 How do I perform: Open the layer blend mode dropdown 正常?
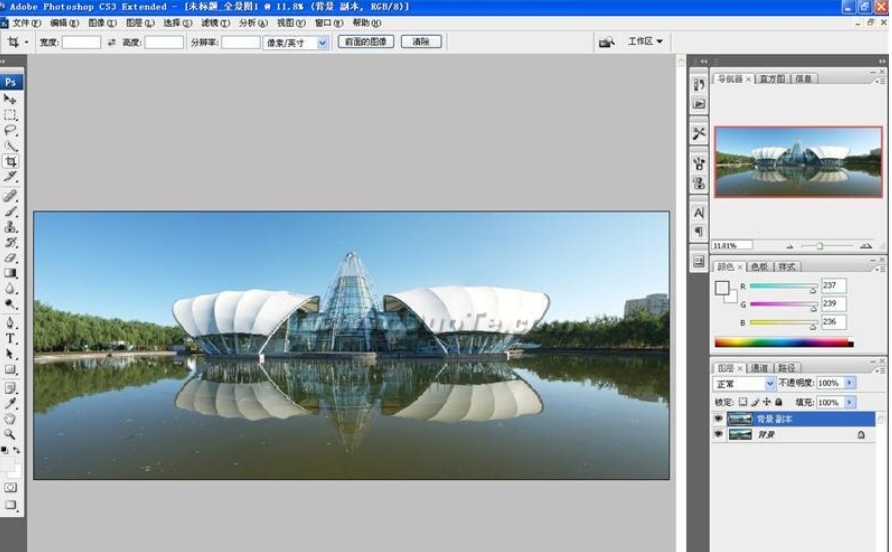pyautogui.click(x=744, y=383)
